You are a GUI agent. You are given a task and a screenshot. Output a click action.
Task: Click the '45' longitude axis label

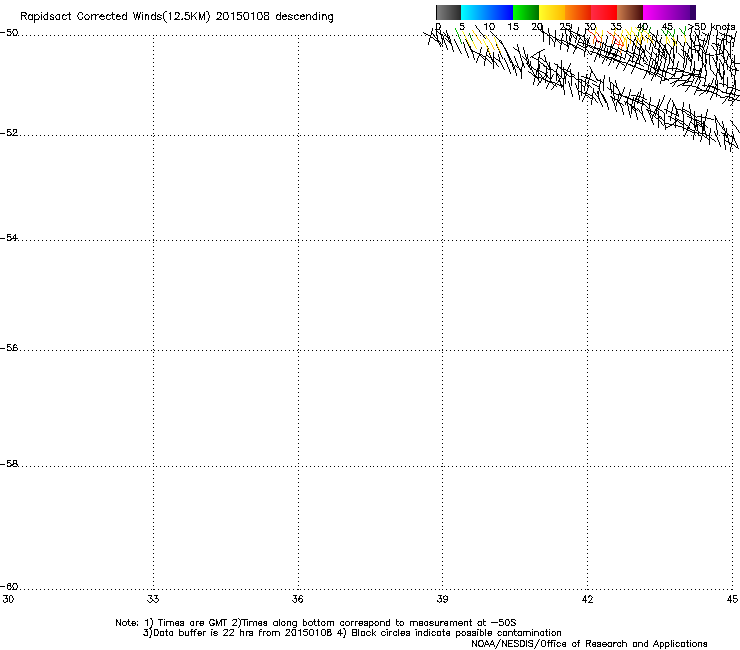732,599
